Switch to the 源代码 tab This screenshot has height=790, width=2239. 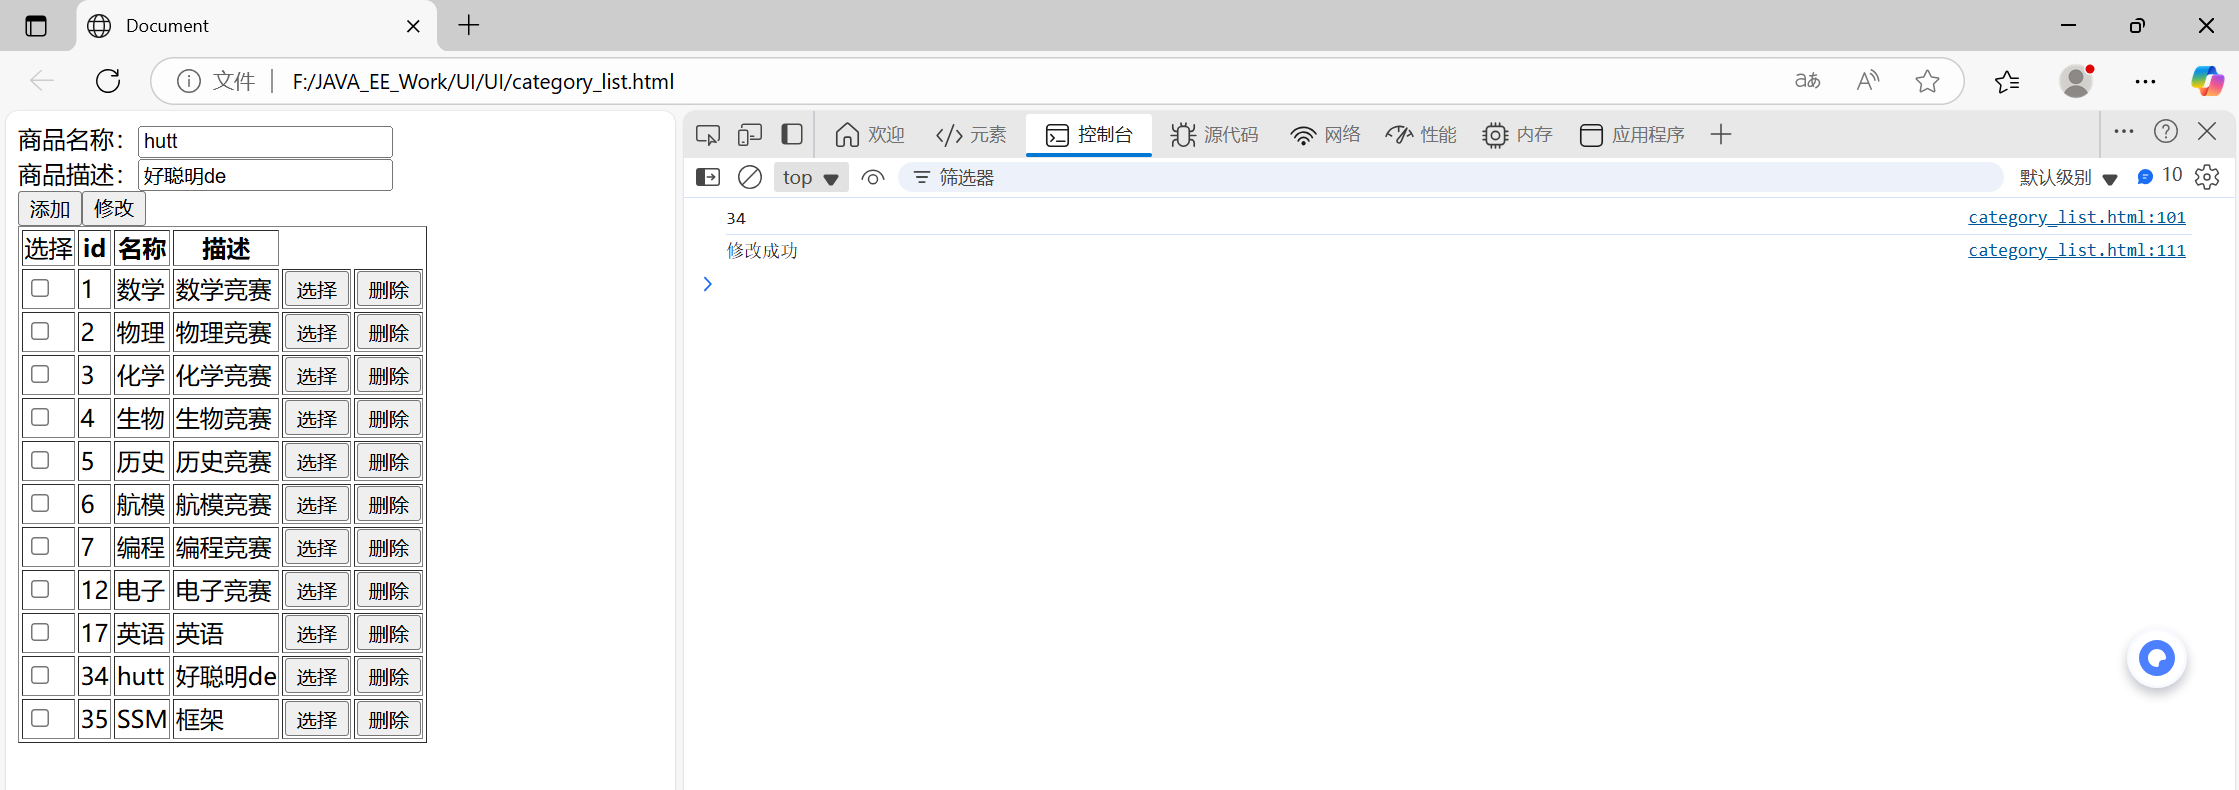tap(1214, 134)
